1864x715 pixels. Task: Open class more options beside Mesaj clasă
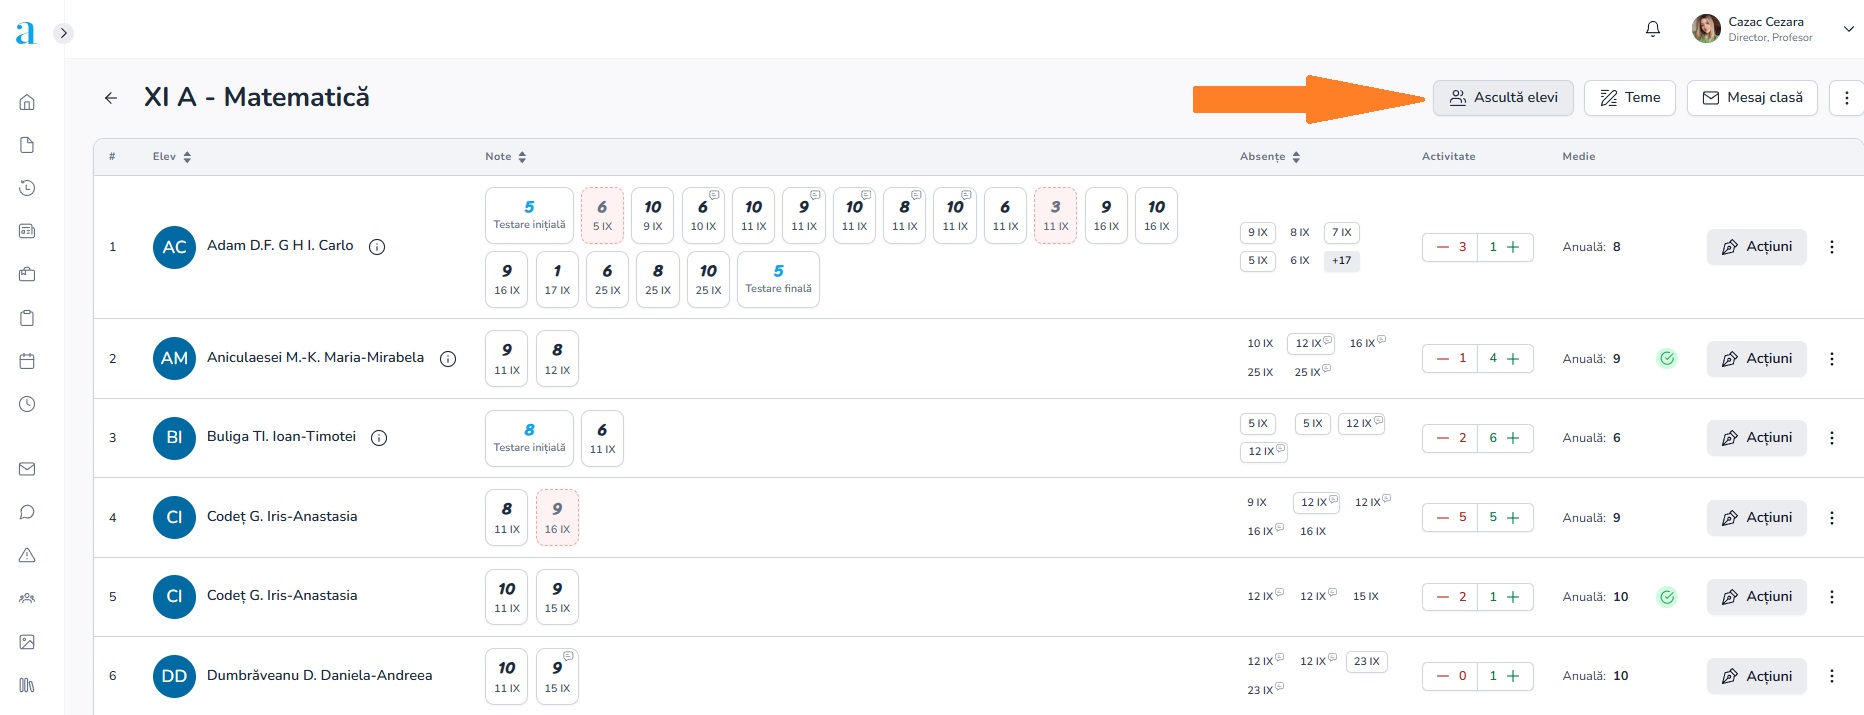tap(1846, 98)
